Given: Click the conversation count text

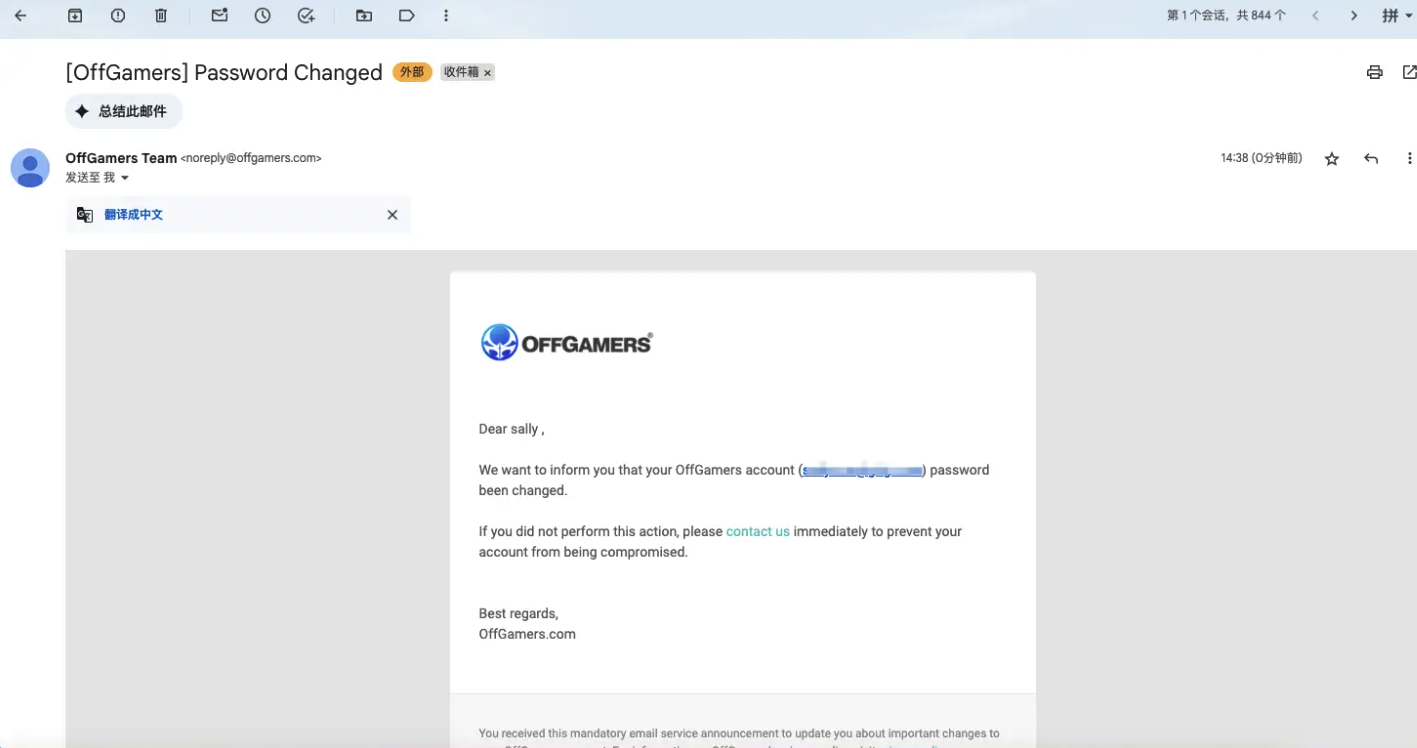Looking at the screenshot, I should [x=1226, y=16].
